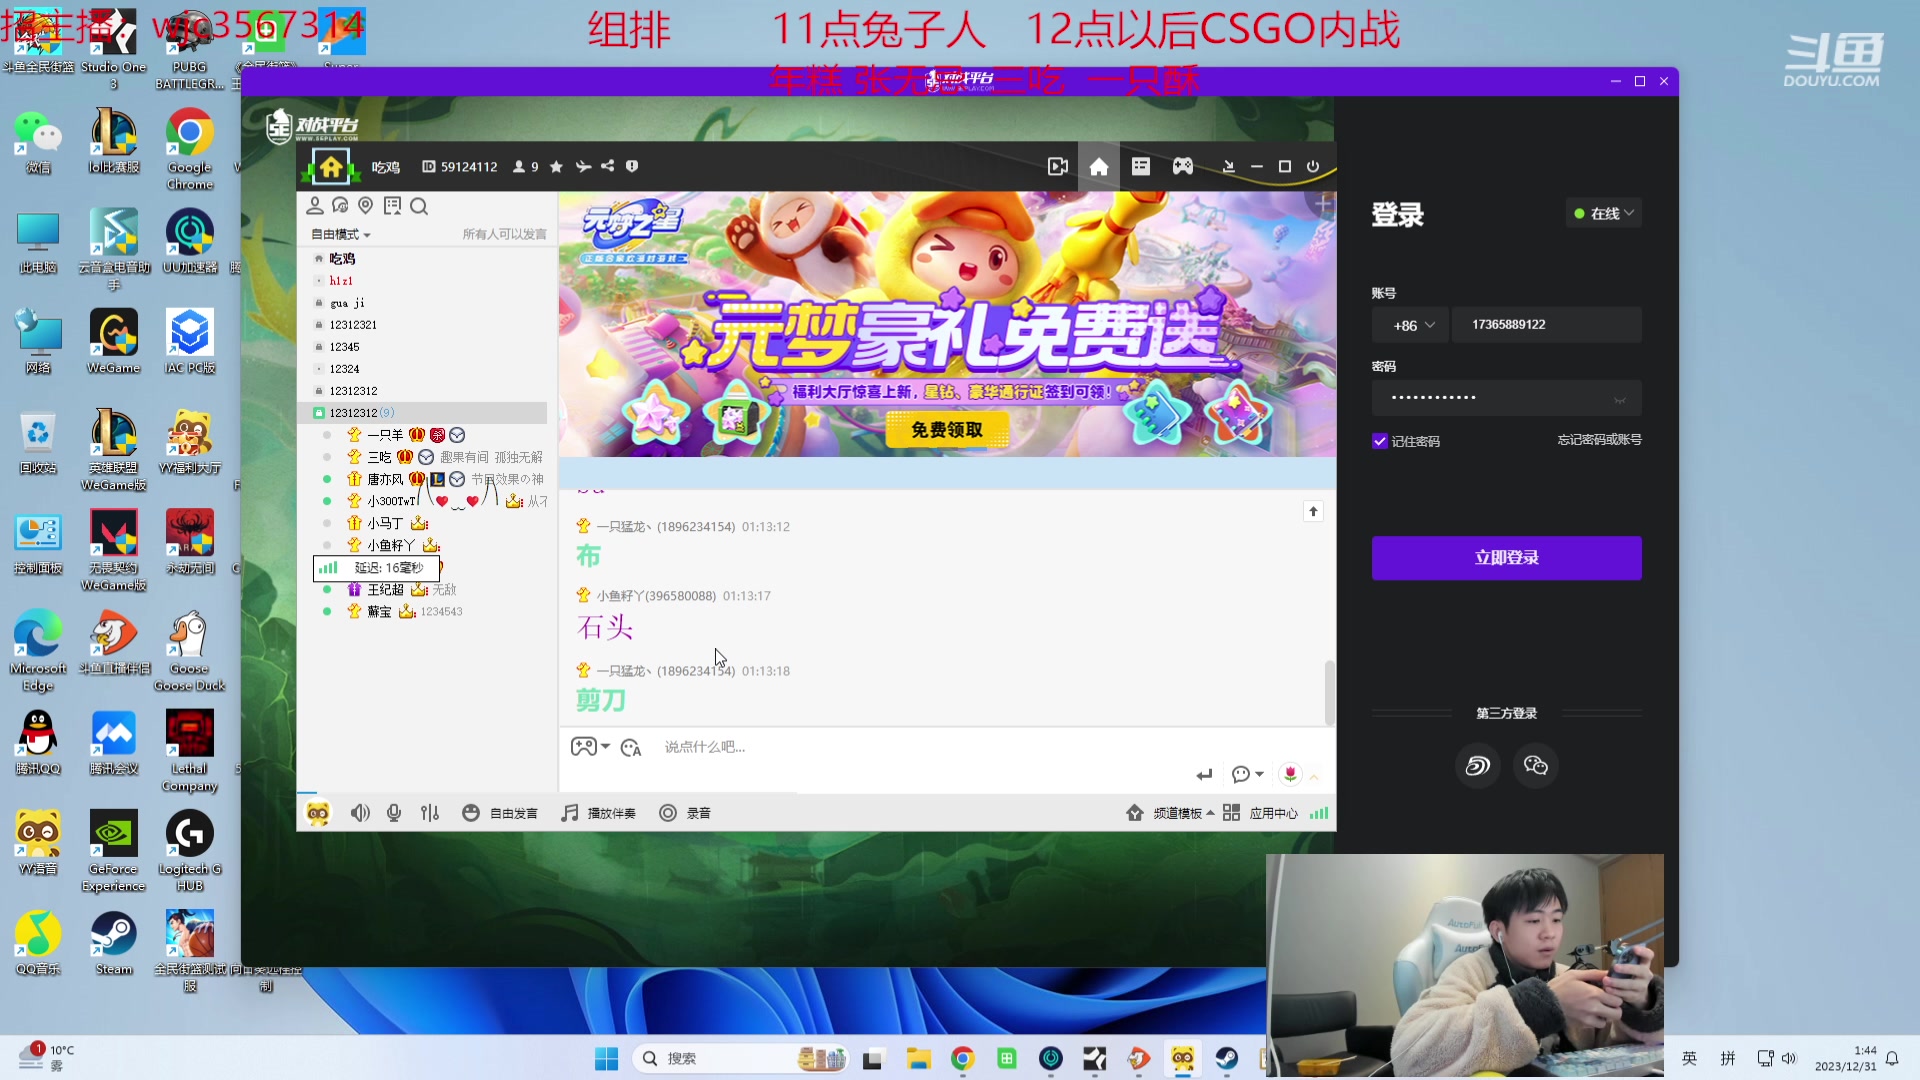Click the power exit icon in YY toolbar
1920x1080 pixels.
point(1313,167)
